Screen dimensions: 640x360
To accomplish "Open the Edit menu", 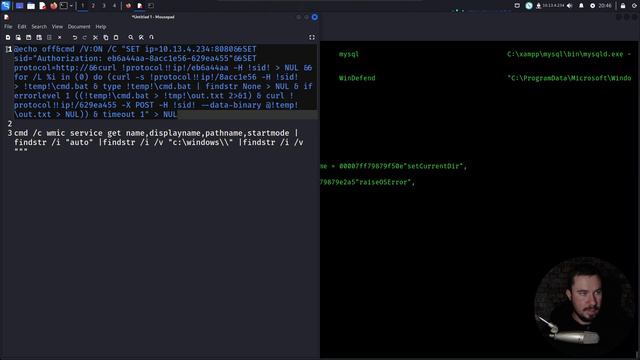I will point(22,27).
